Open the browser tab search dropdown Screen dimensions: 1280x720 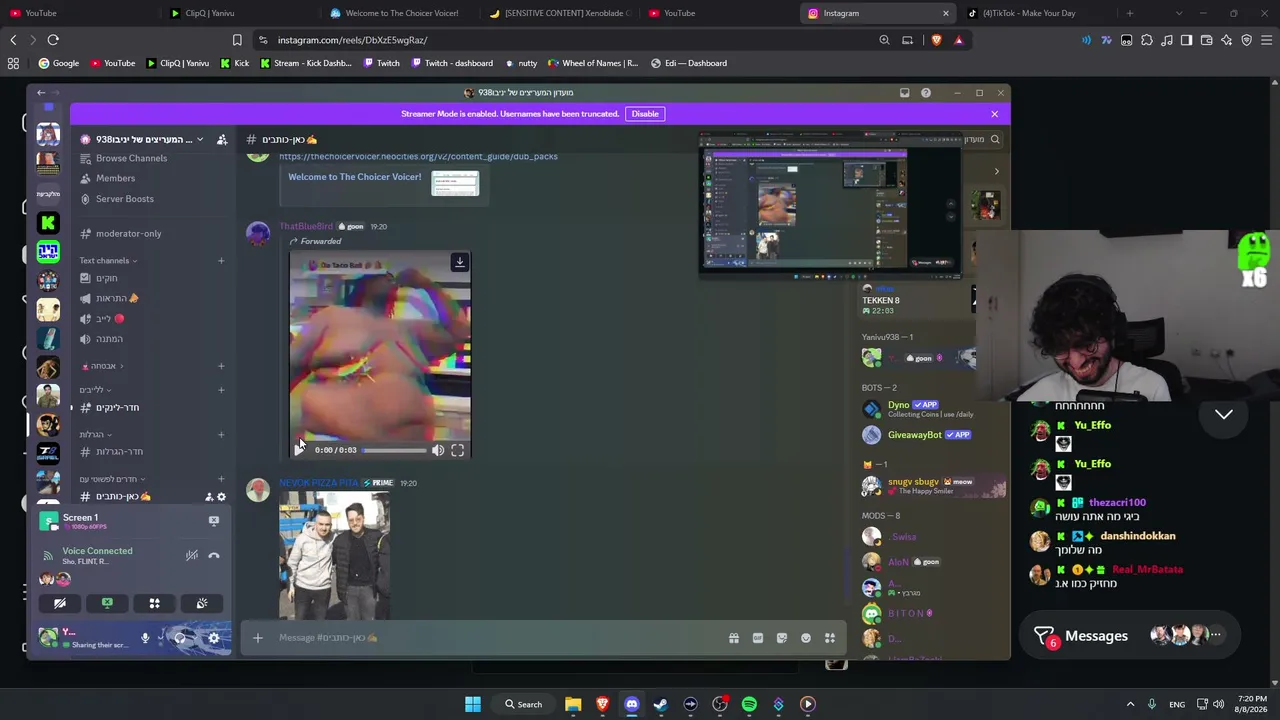click(x=1179, y=13)
